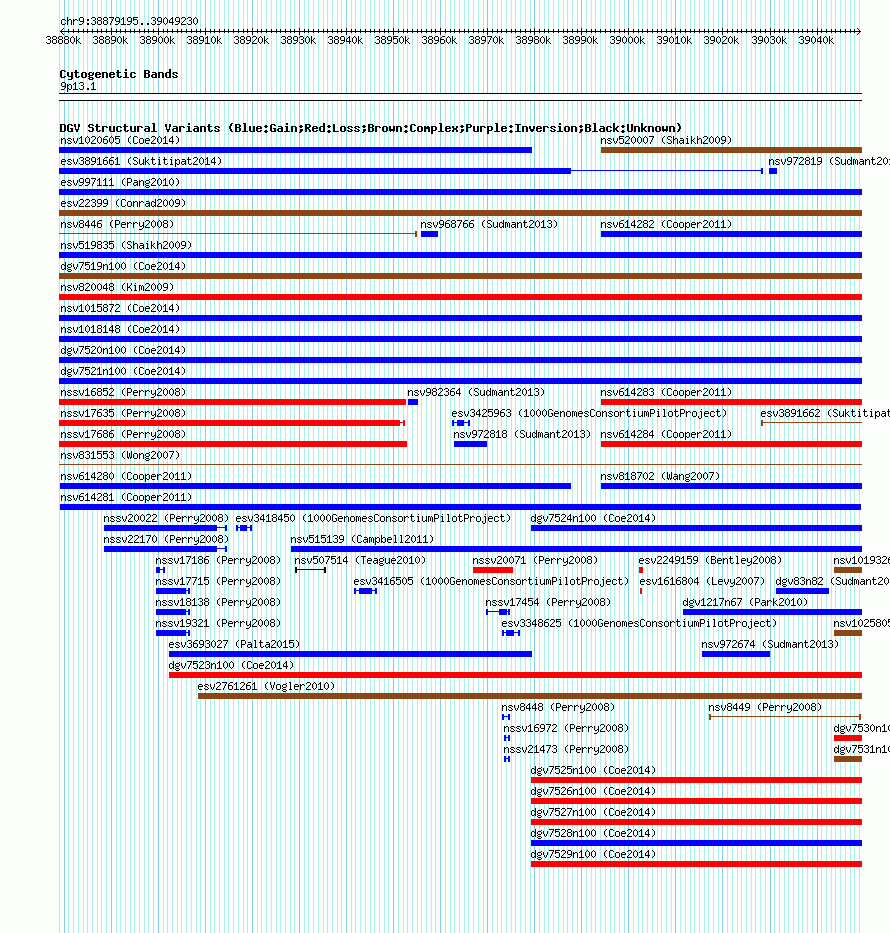Image resolution: width=890 pixels, height=933 pixels.
Task: Open nssv17454 (Perry2008) variant
Action: (498, 612)
